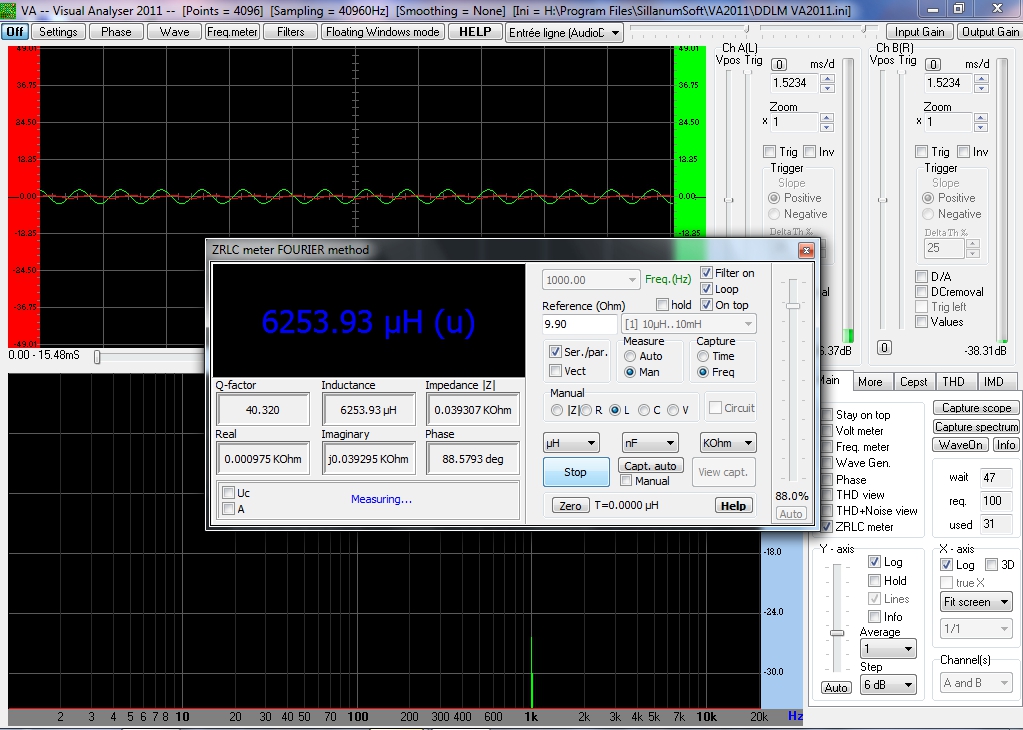
Task: Click the Input Gain button
Action: [919, 32]
